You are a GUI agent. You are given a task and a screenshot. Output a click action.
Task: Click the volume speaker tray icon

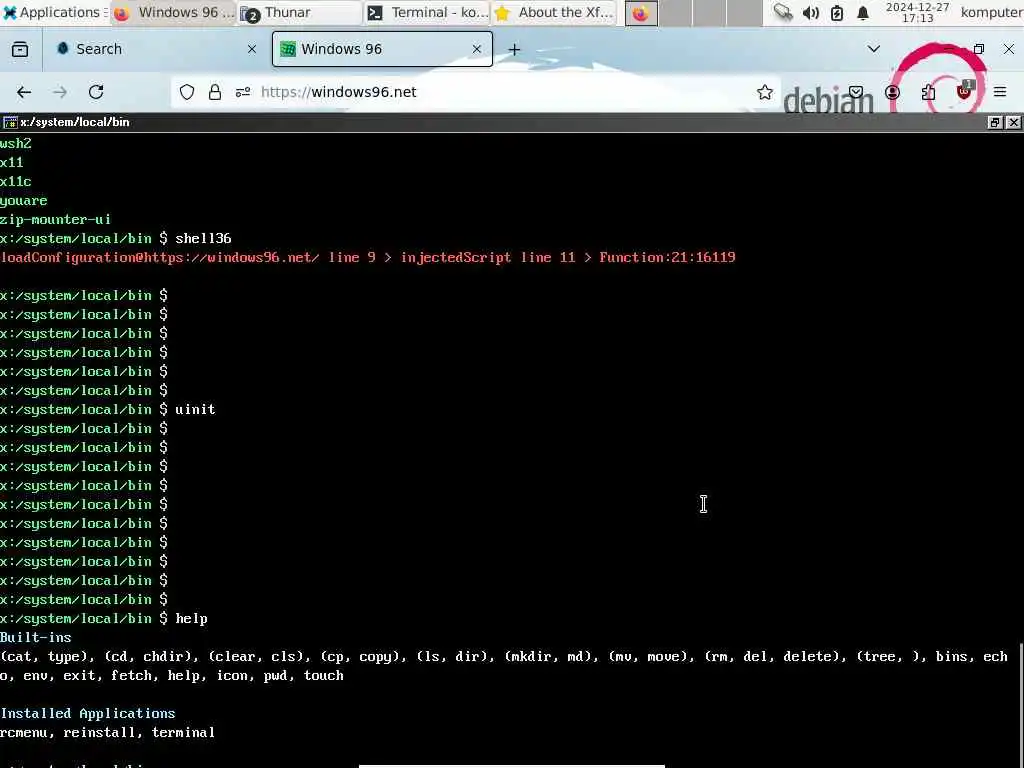(810, 13)
